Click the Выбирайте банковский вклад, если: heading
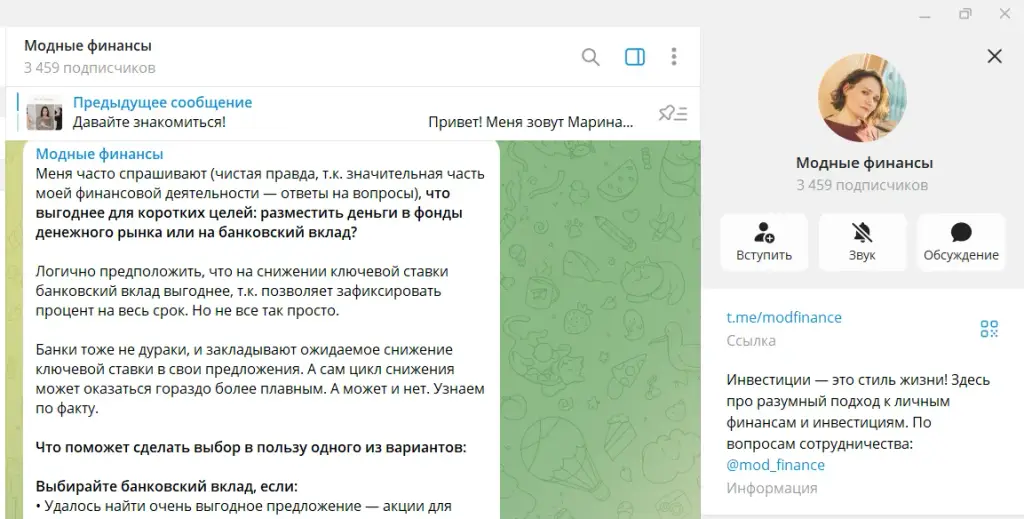 (167, 487)
